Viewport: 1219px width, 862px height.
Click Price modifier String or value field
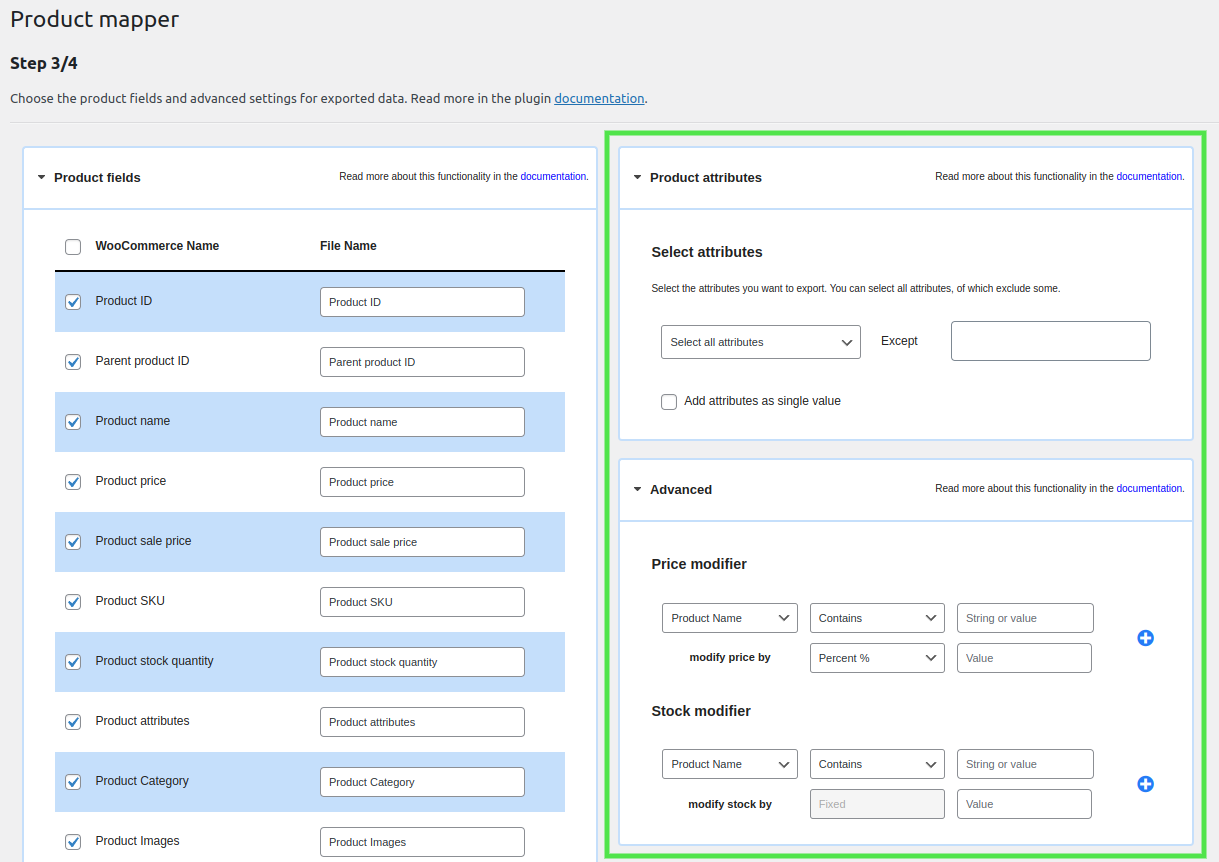click(1024, 618)
